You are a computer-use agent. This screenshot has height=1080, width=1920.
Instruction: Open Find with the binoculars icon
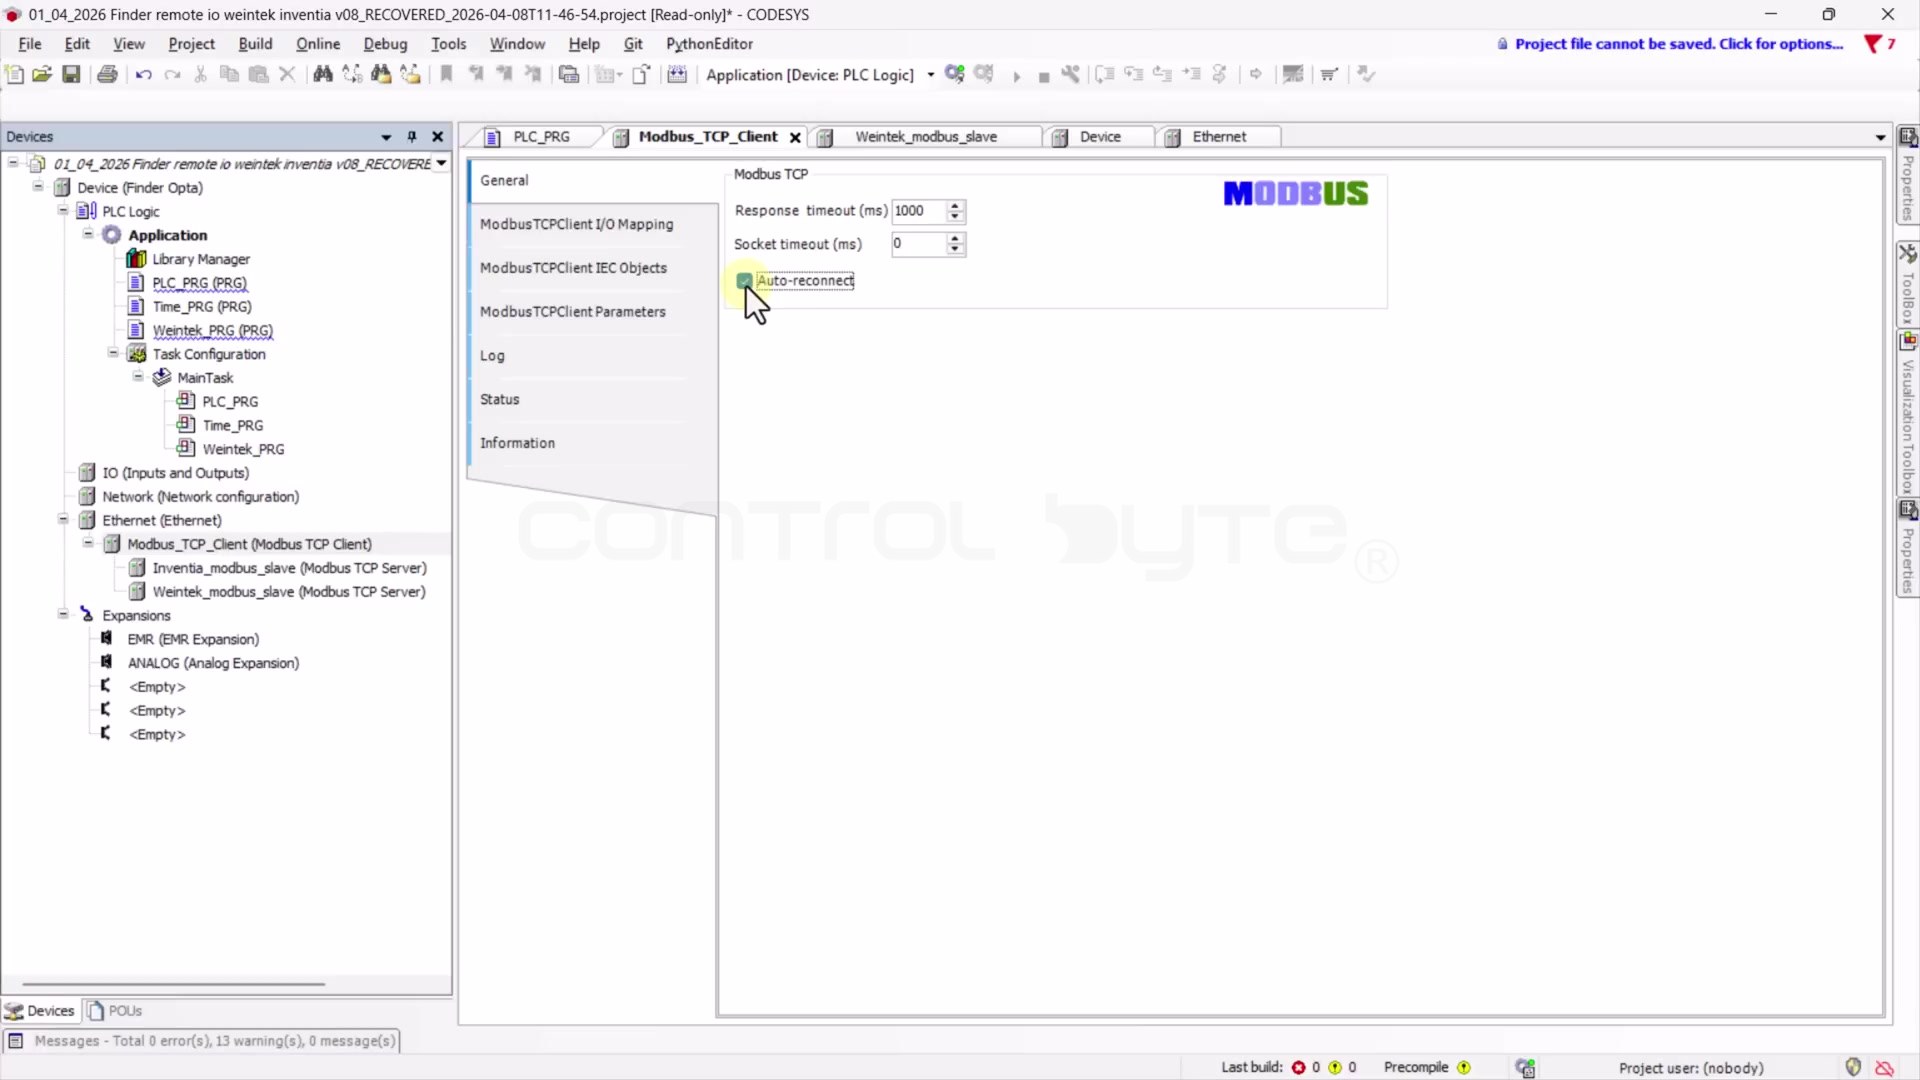click(322, 74)
